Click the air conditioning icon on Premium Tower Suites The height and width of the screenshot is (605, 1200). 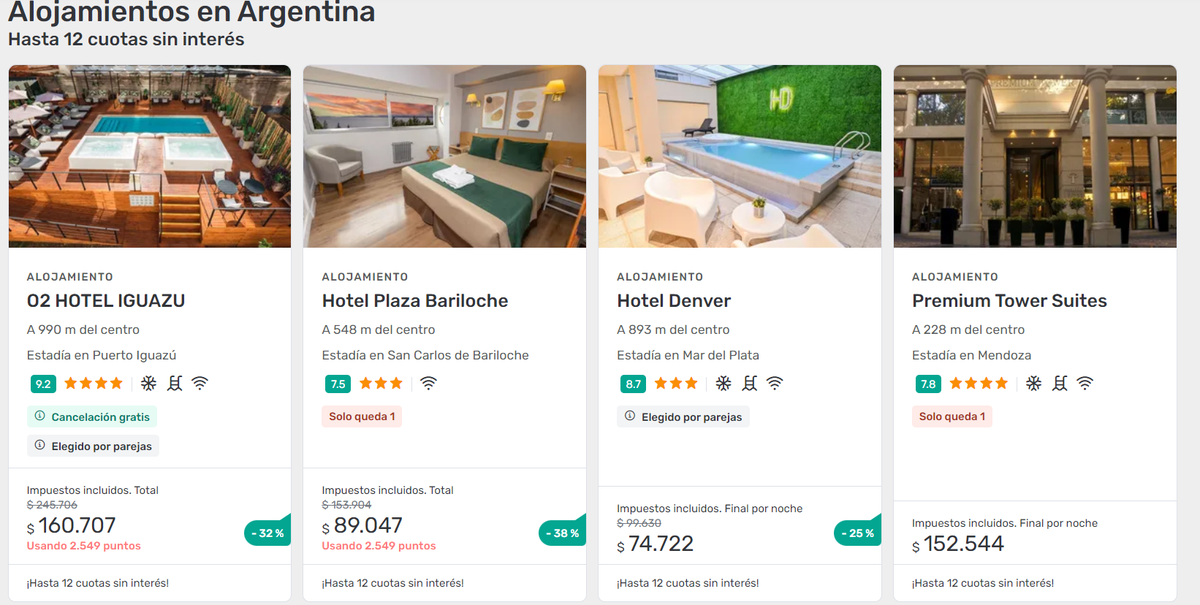coord(1034,383)
